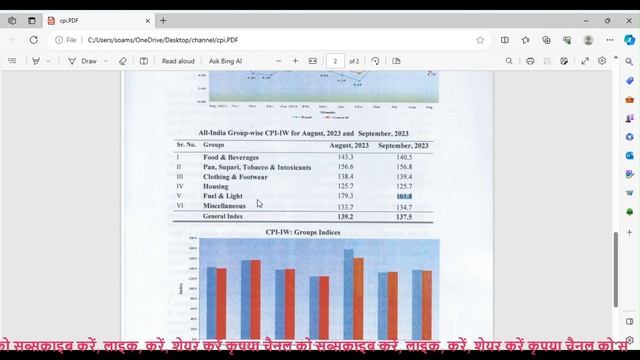Open PDF toolbar settings gear

pos(602,60)
